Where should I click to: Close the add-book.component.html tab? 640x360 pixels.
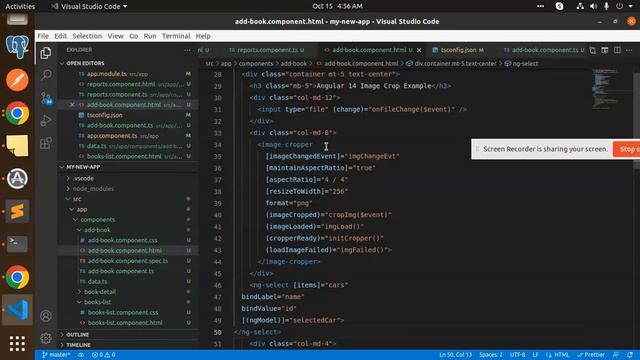tap(419, 50)
